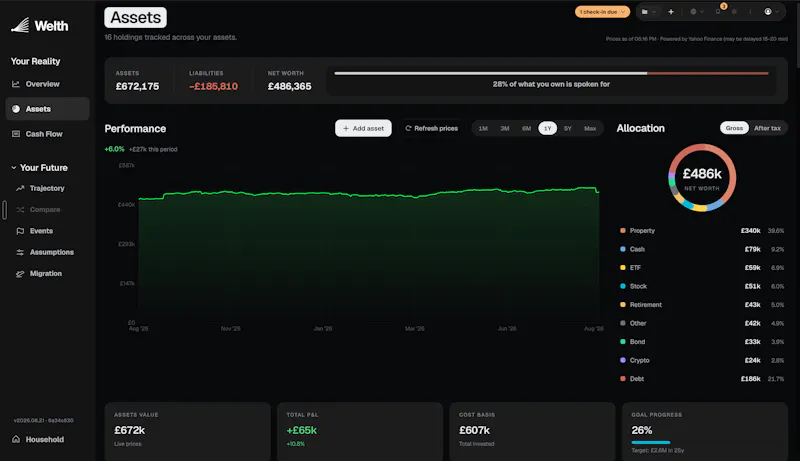Select the Other allocation row

coord(702,323)
